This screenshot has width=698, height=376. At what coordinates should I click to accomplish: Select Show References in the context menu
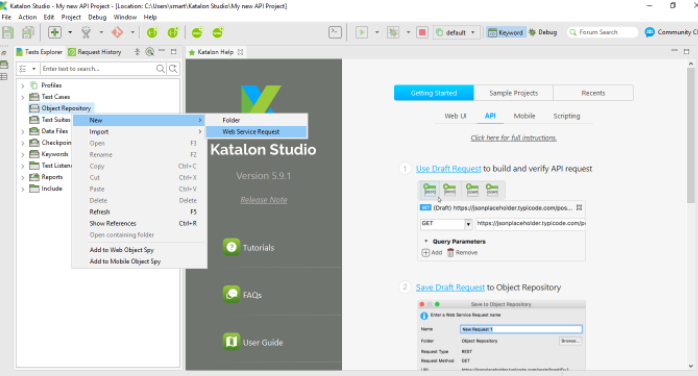click(139, 223)
